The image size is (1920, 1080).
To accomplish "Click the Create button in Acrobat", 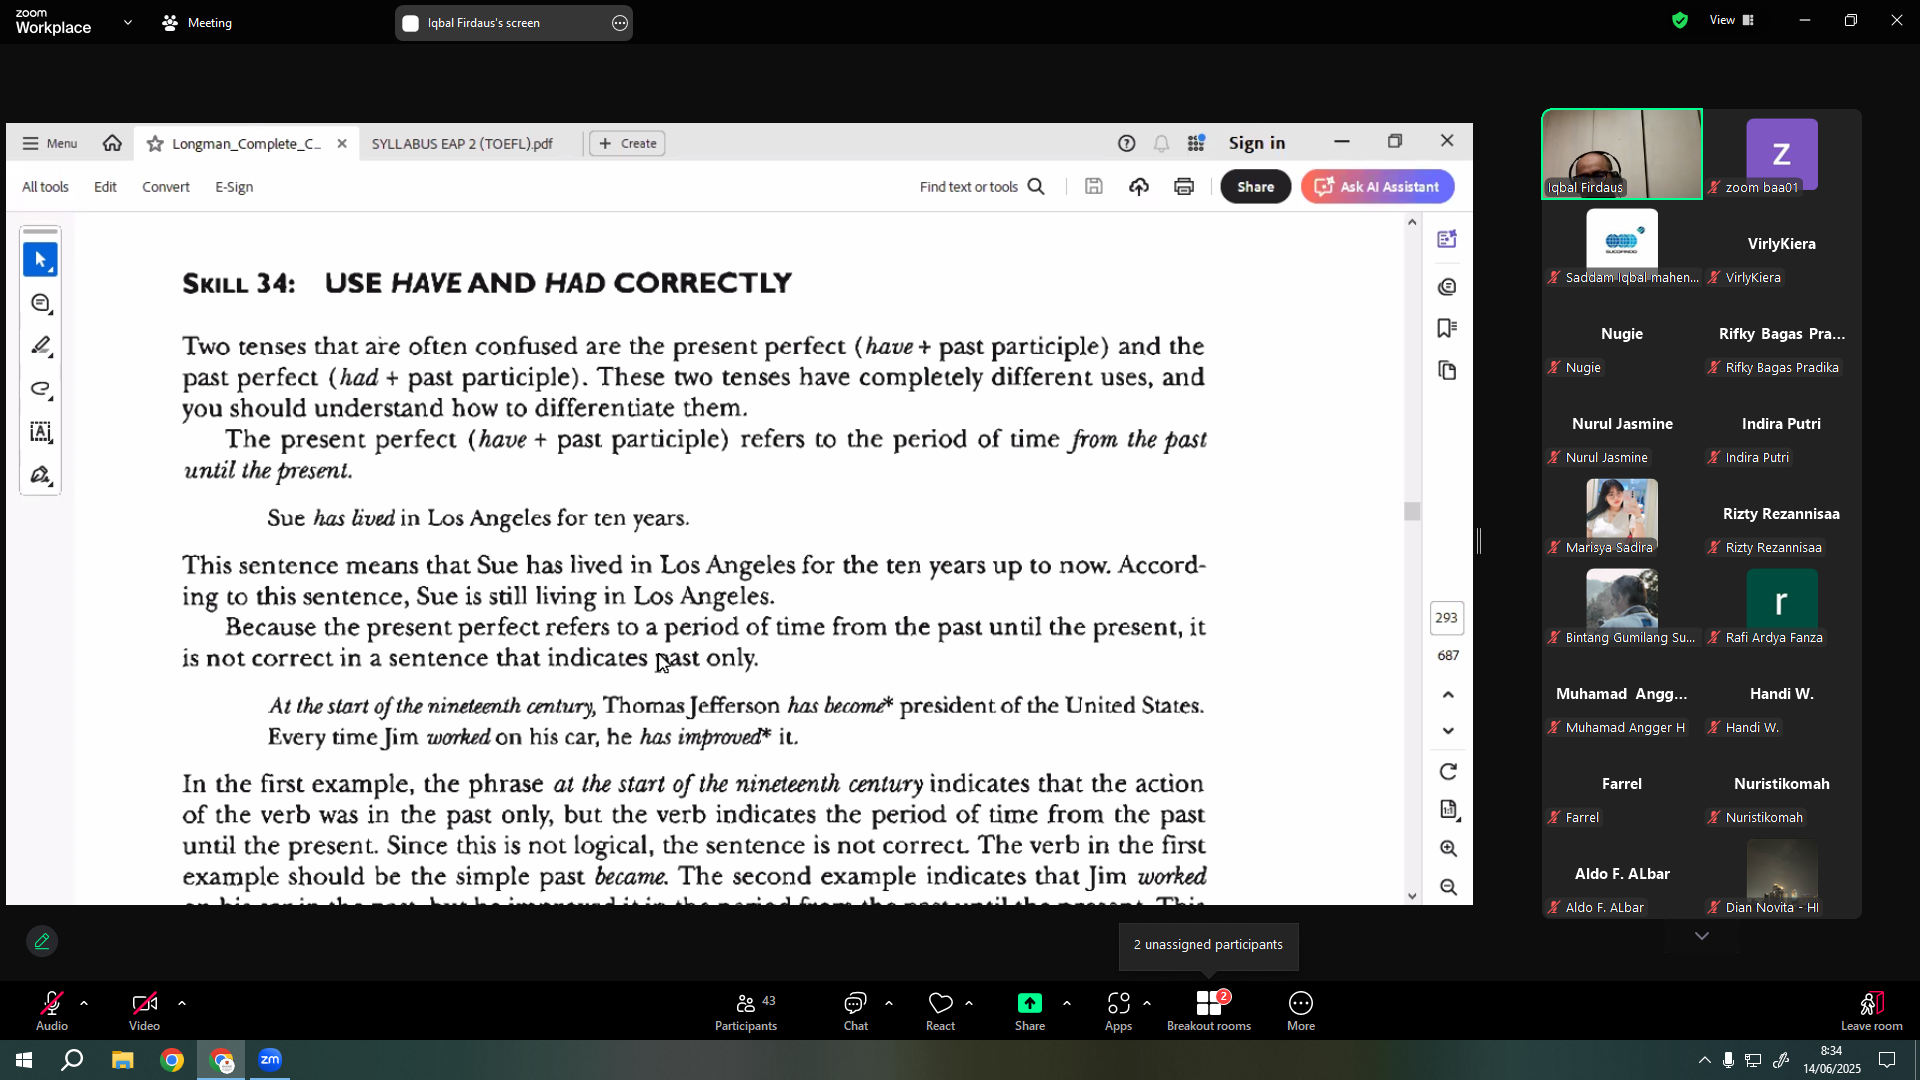I will point(628,144).
